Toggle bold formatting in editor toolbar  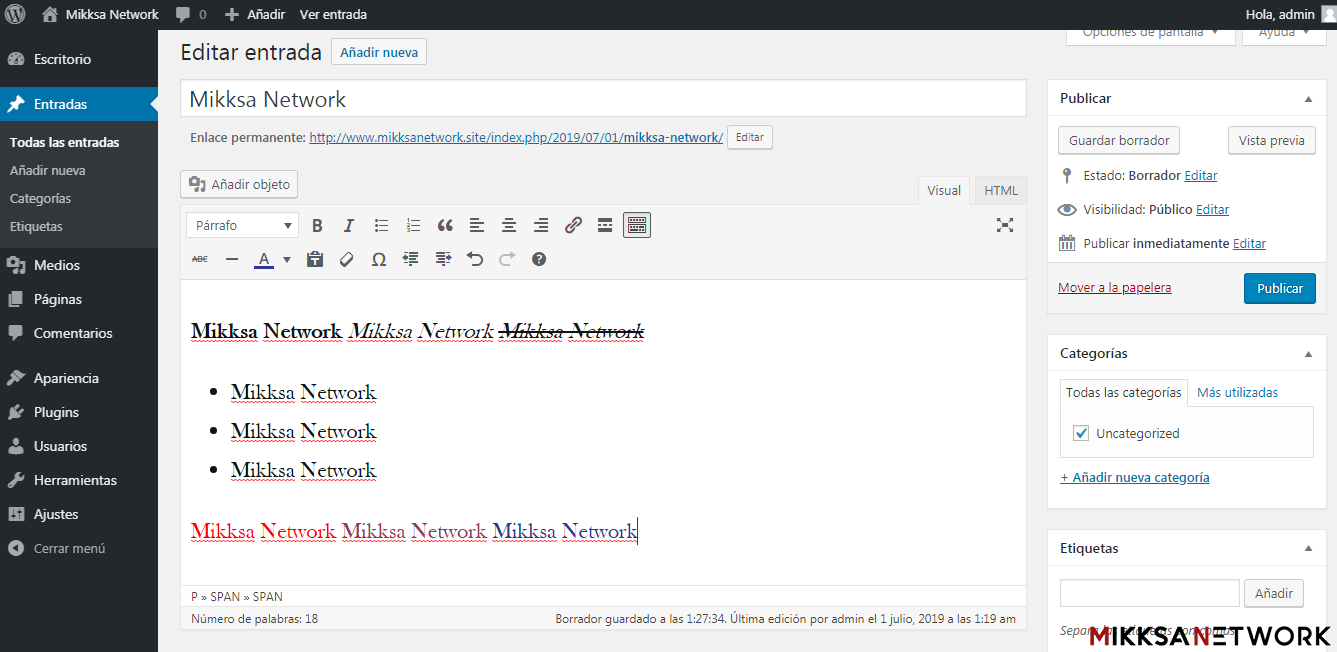pyautogui.click(x=317, y=226)
